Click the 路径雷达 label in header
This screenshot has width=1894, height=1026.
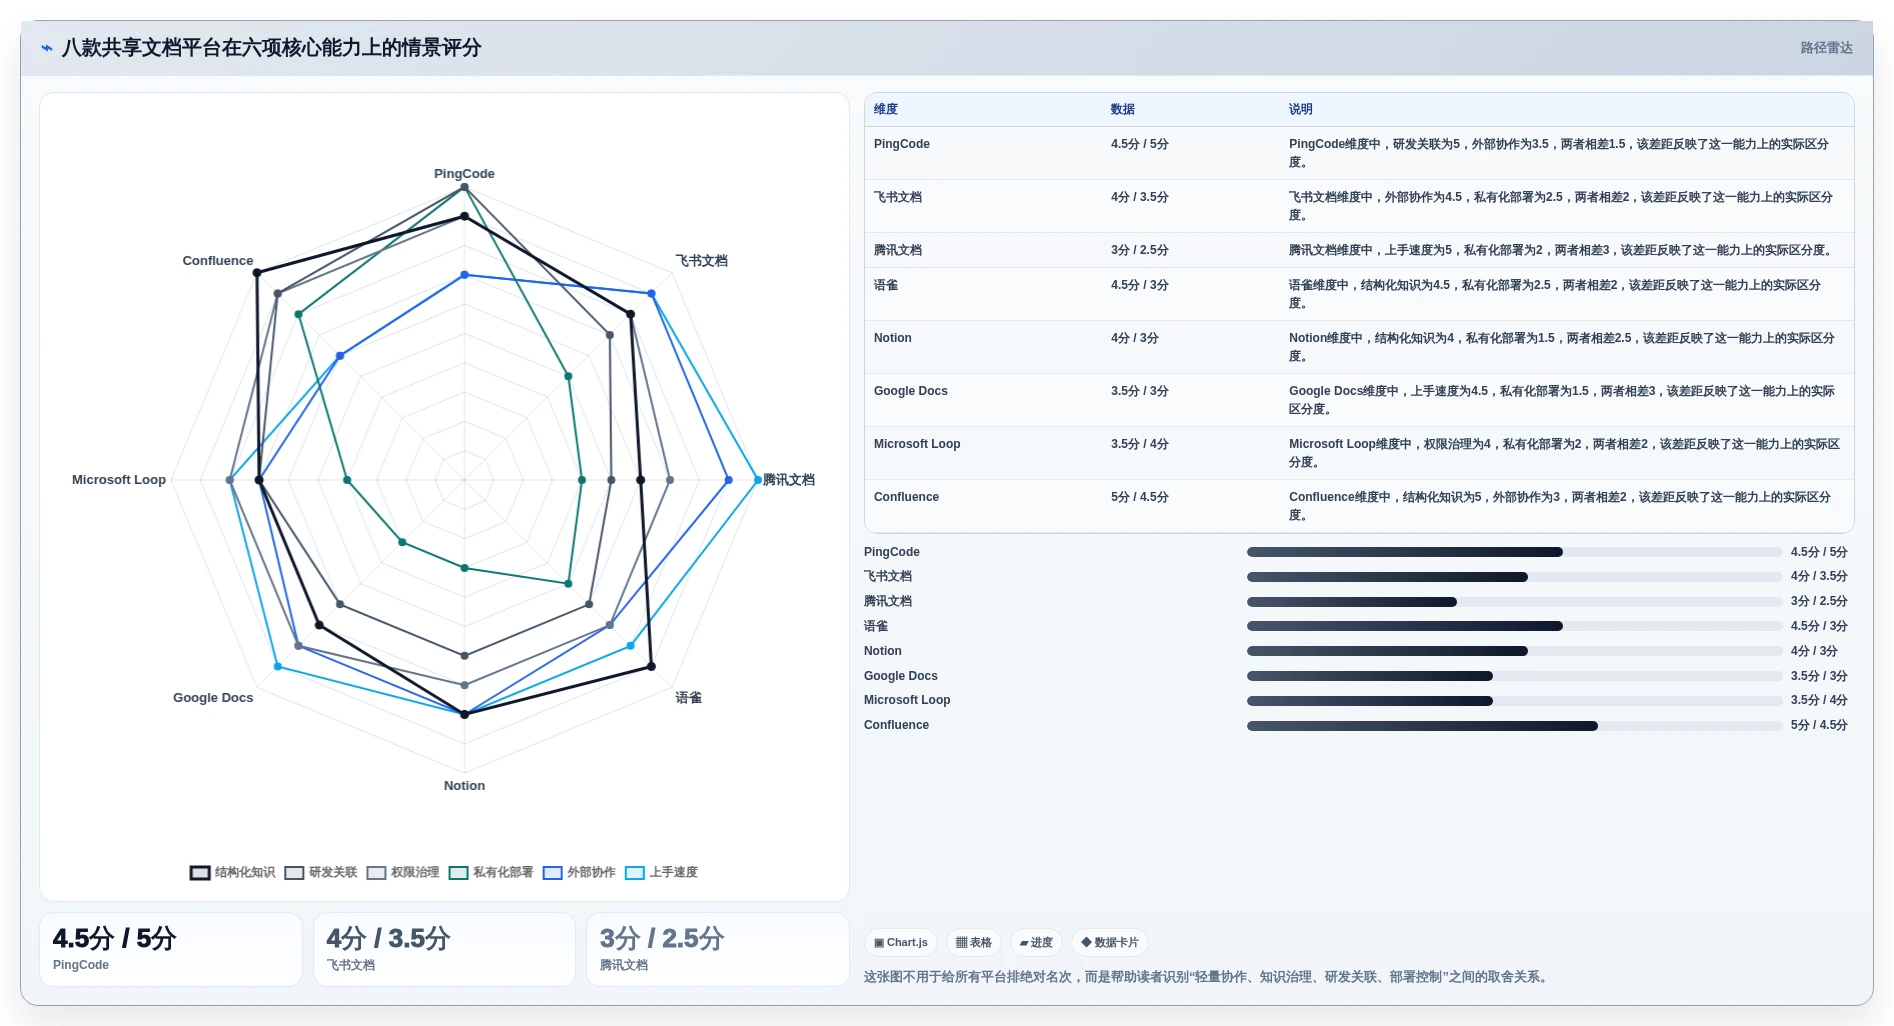click(1826, 48)
